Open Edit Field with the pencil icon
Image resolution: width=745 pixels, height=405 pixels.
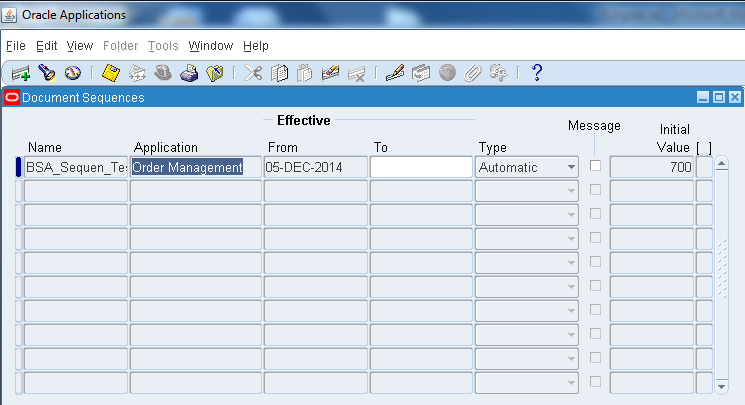(x=395, y=73)
